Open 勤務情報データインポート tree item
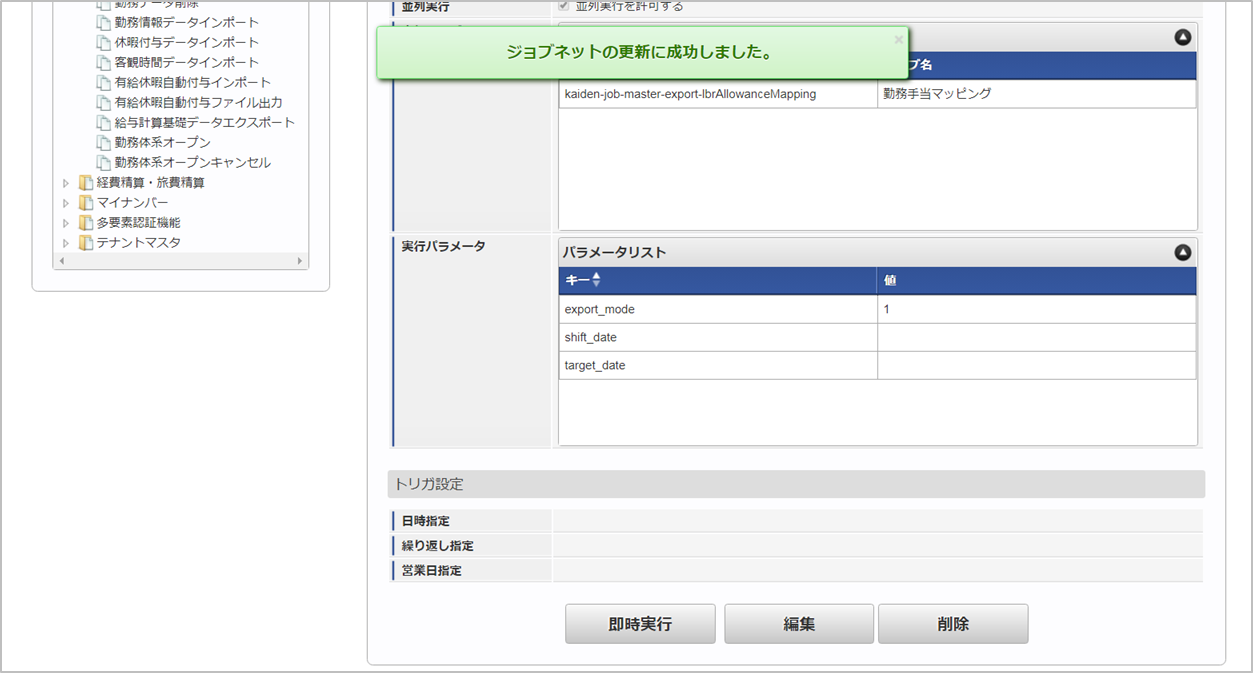This screenshot has width=1253, height=673. tap(187, 22)
